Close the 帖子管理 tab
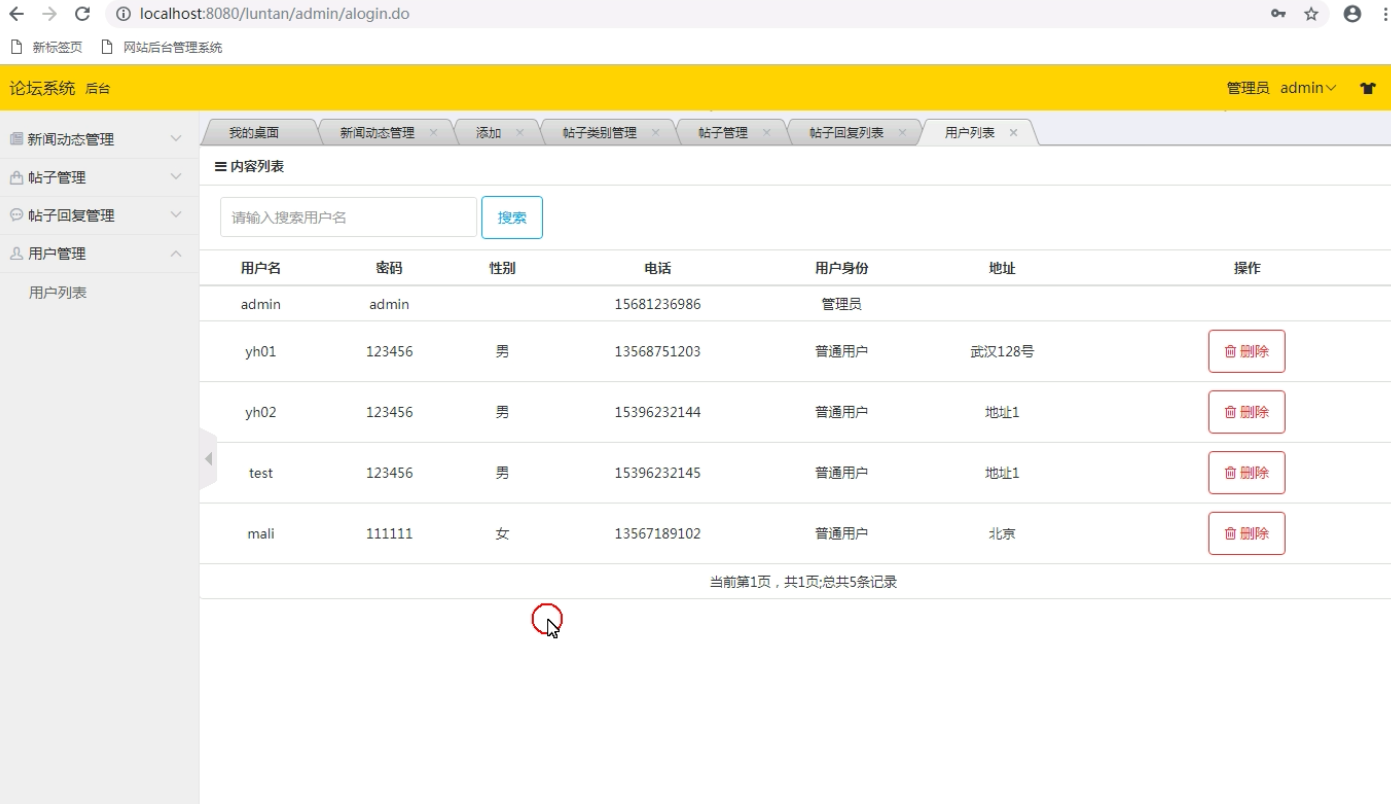1391x804 pixels. [x=767, y=133]
